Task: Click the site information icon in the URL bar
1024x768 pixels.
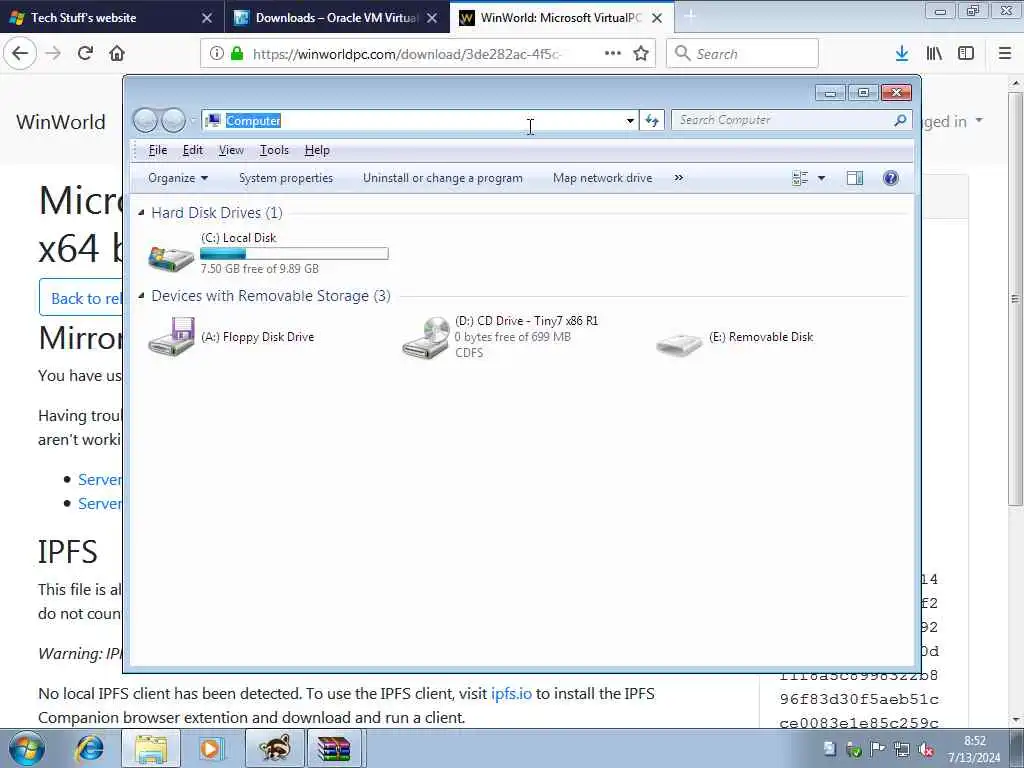Action: tap(216, 54)
